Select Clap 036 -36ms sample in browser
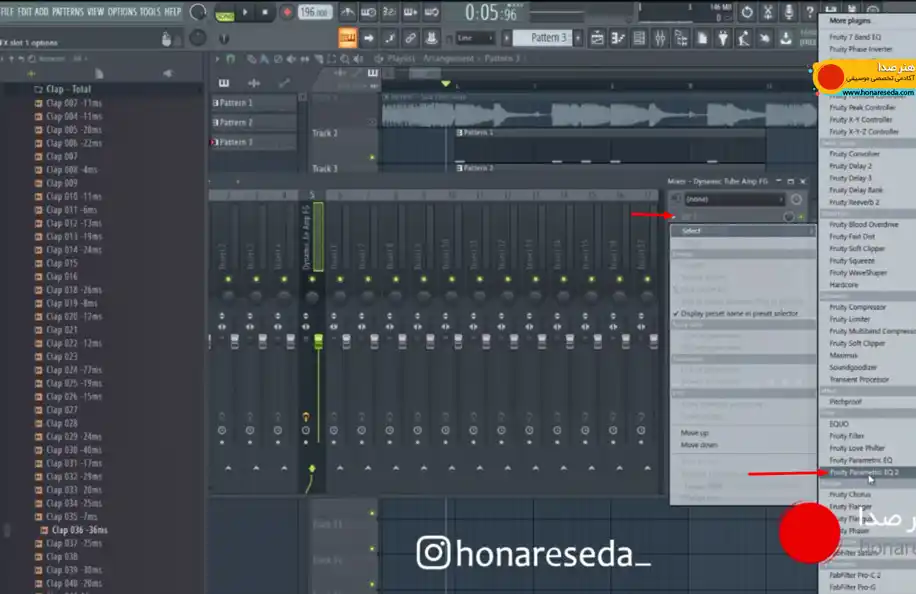916x594 pixels. click(79, 530)
